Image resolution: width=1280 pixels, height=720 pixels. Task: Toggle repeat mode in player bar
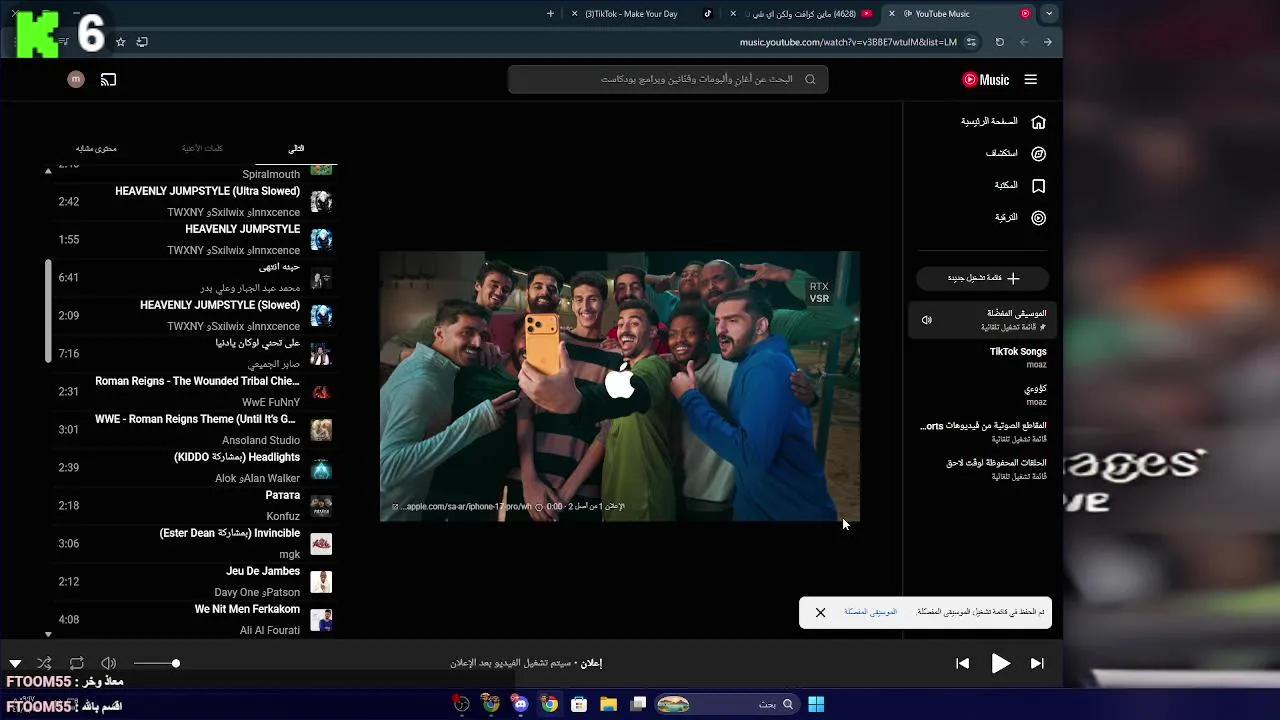tap(77, 663)
